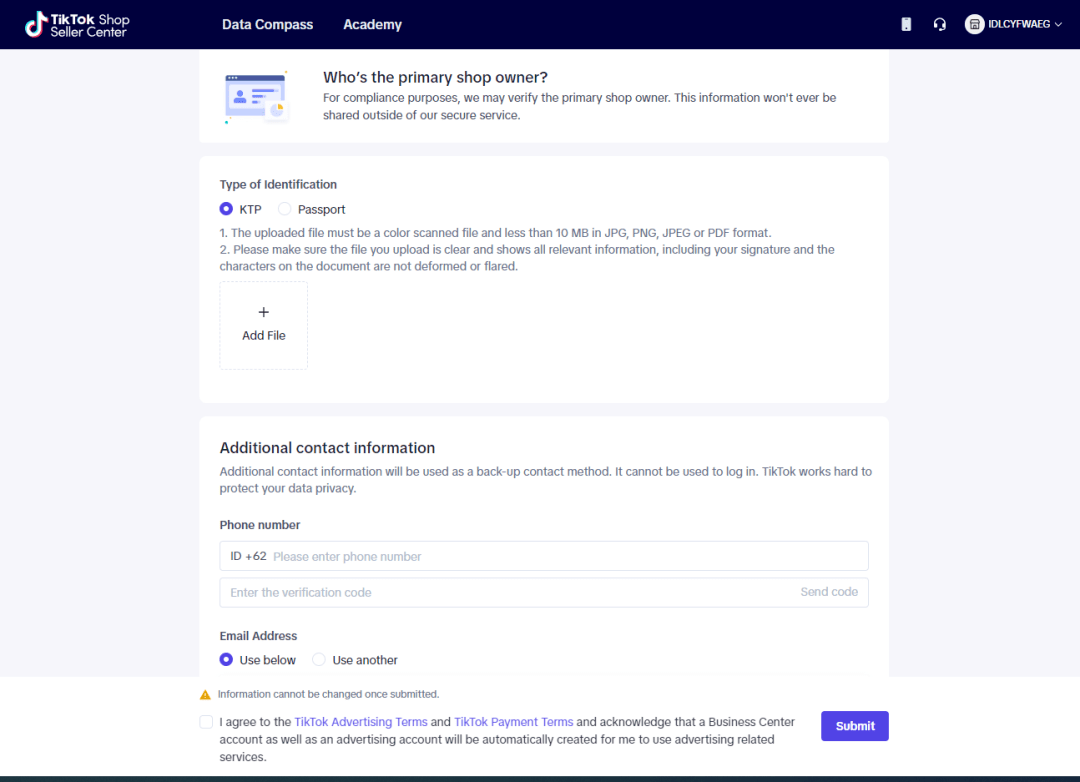Click the shop avatar icon in header
Image resolution: width=1080 pixels, height=782 pixels.
(x=974, y=25)
